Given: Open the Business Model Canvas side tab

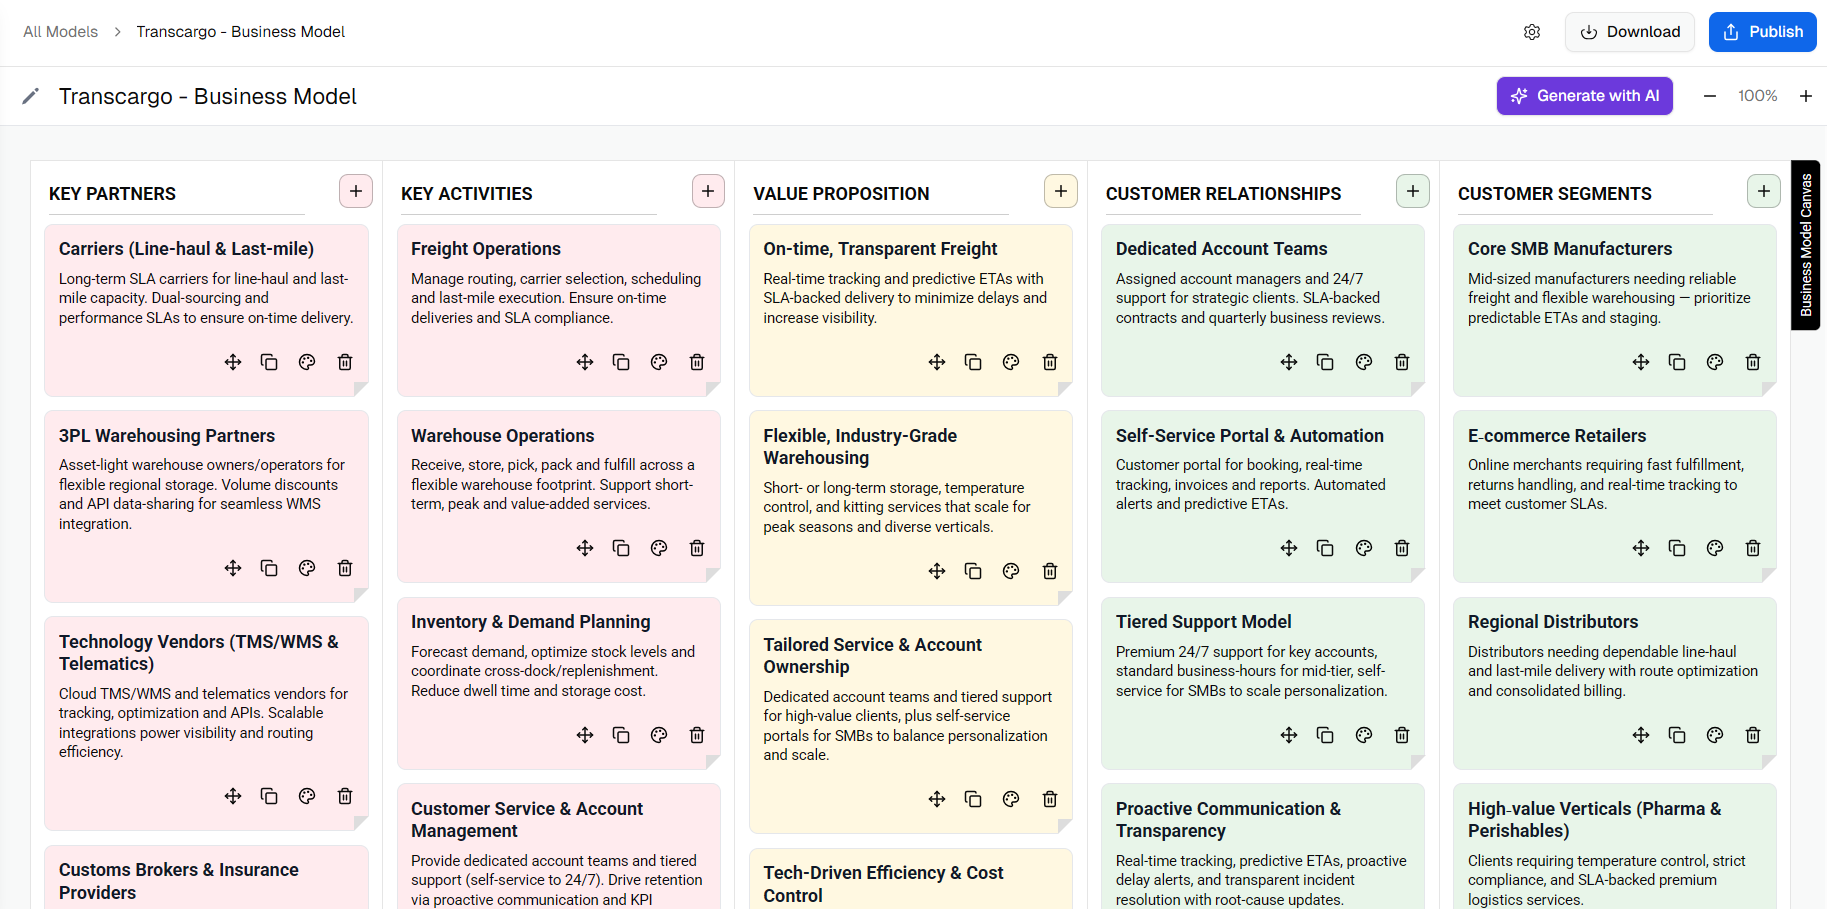Looking at the screenshot, I should tap(1806, 245).
